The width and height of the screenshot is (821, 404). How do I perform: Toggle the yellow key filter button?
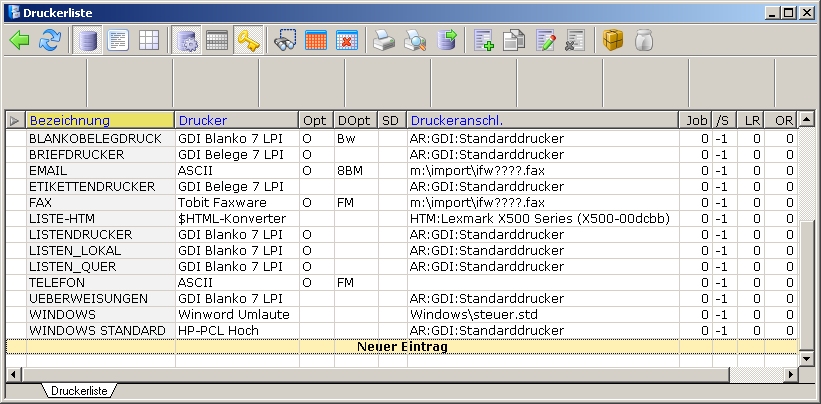click(x=248, y=41)
